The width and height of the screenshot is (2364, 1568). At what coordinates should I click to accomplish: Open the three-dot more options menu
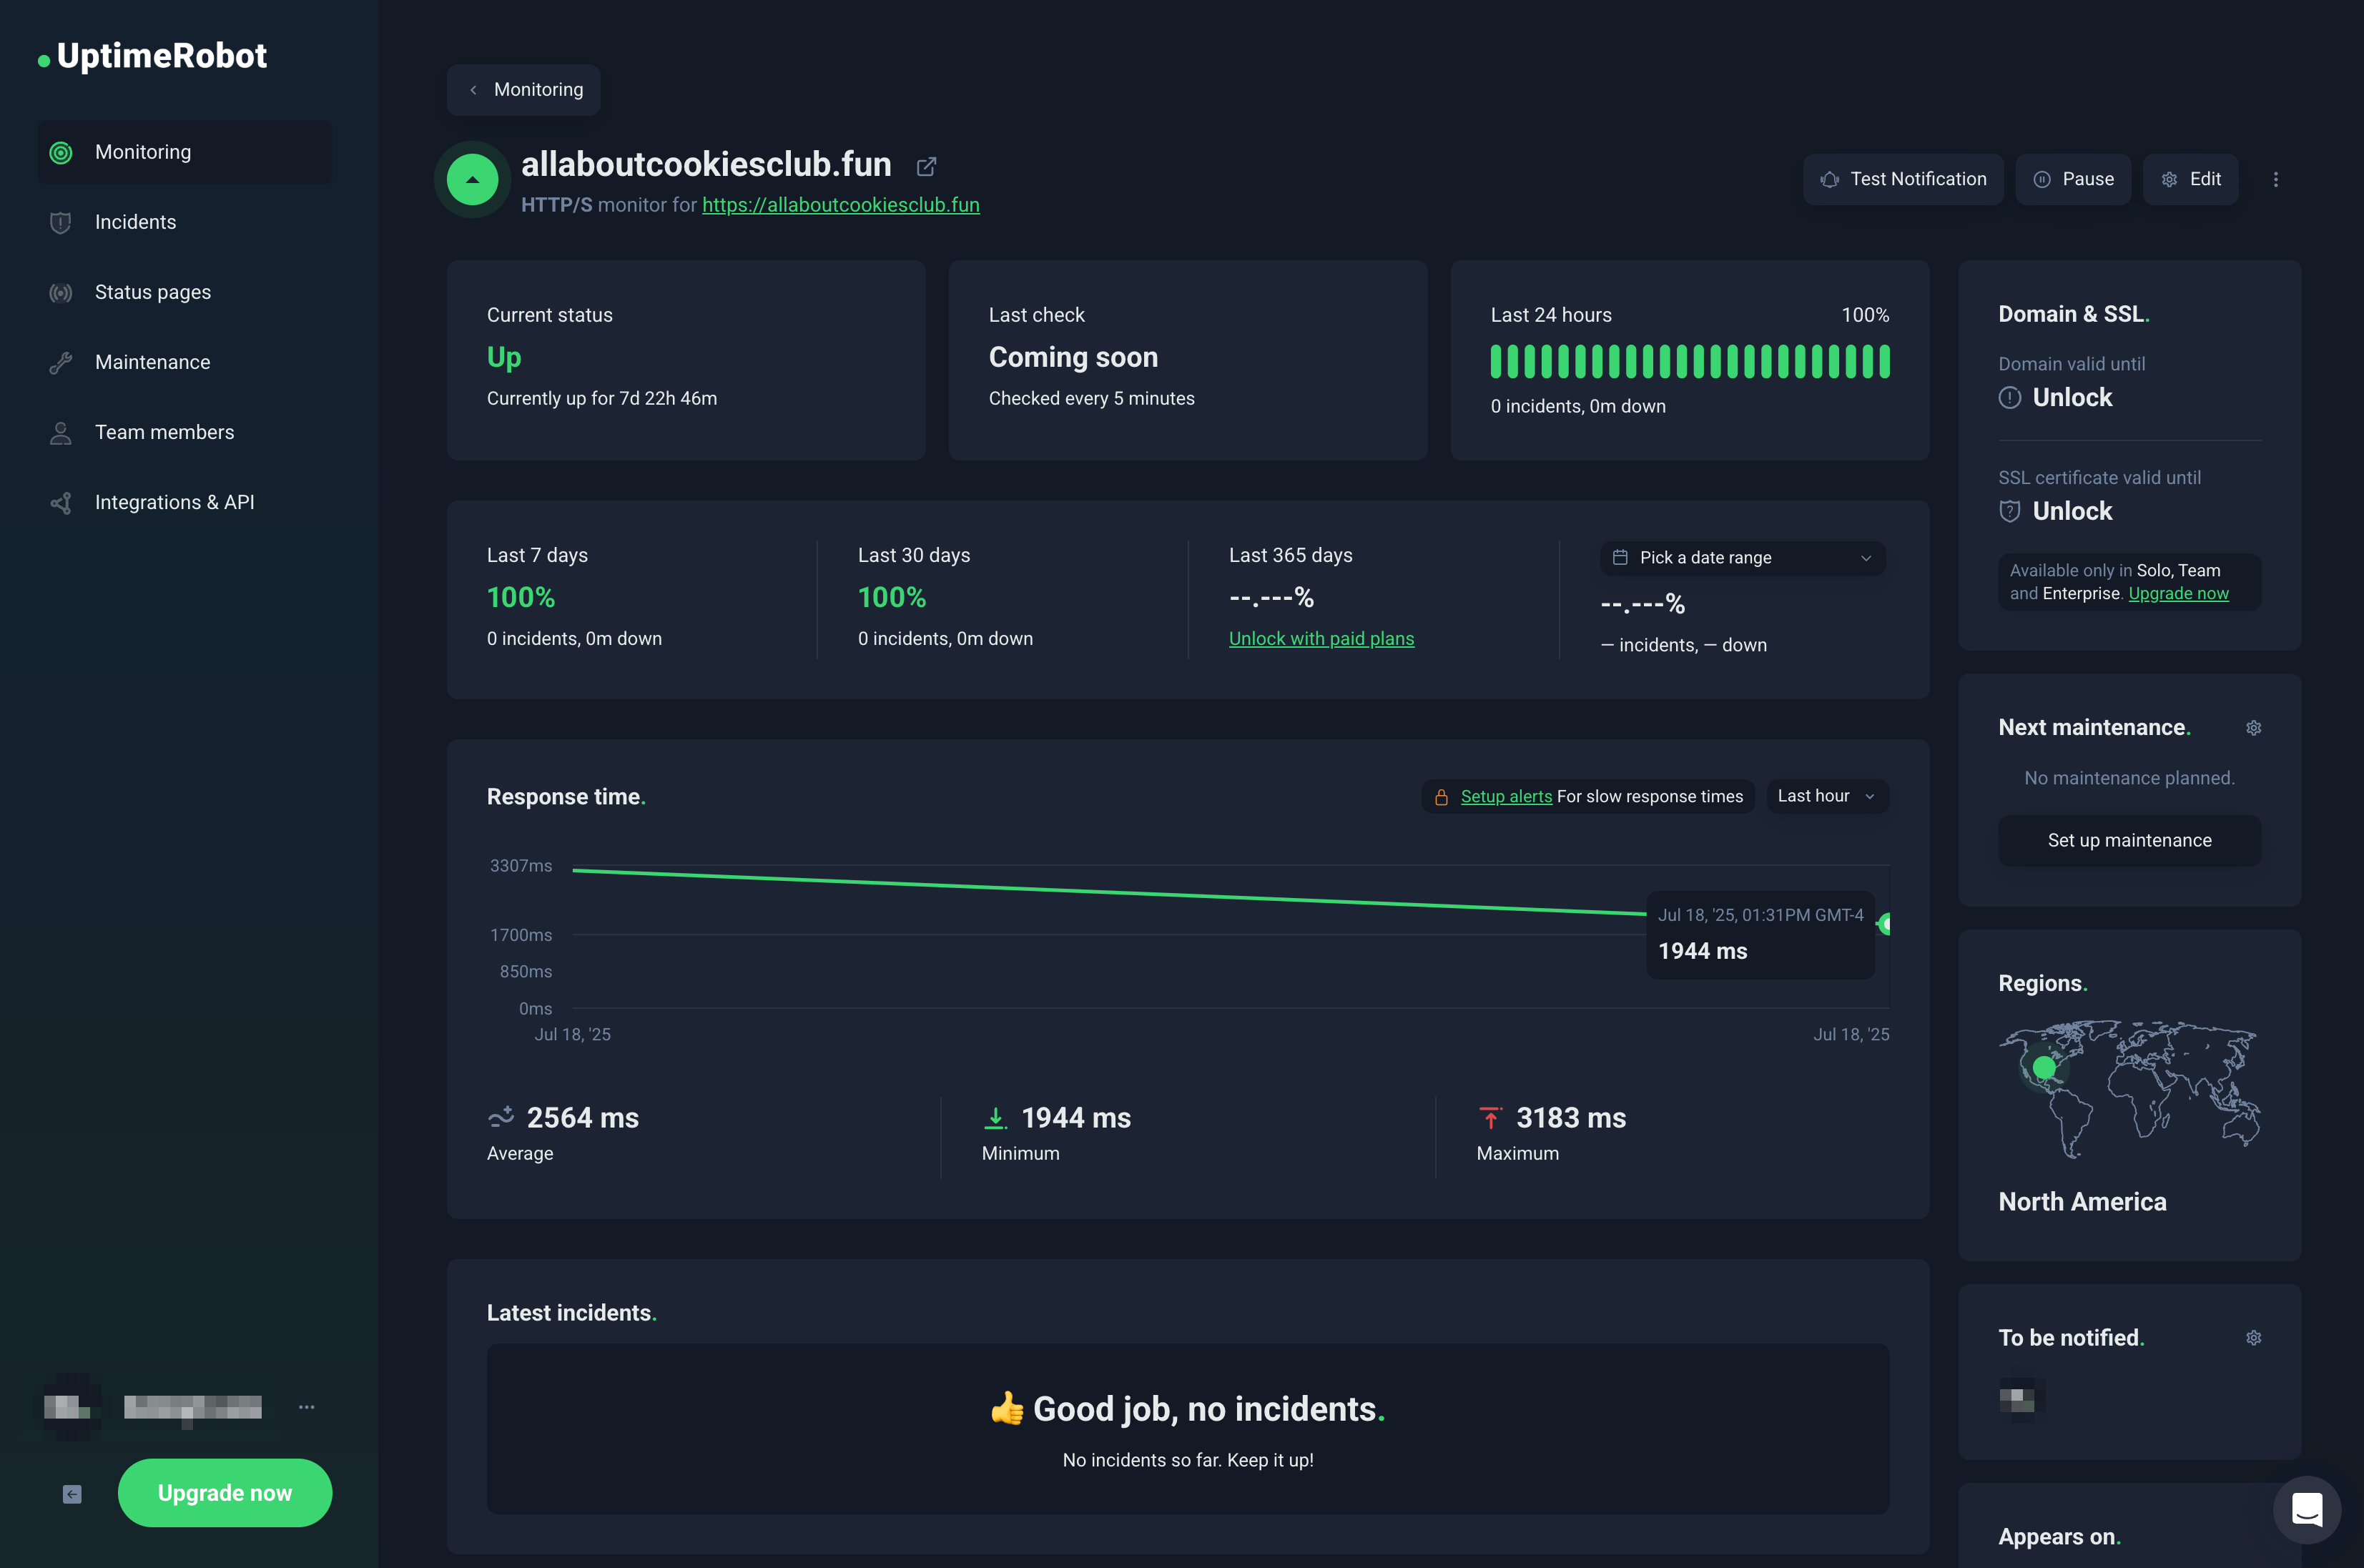pos(2276,179)
